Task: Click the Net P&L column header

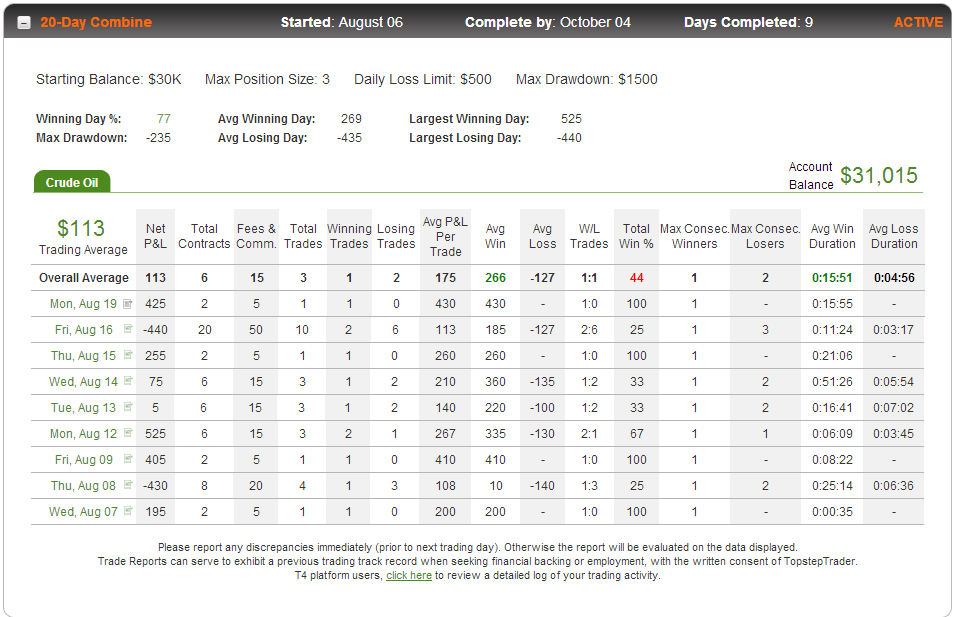Action: tap(155, 236)
